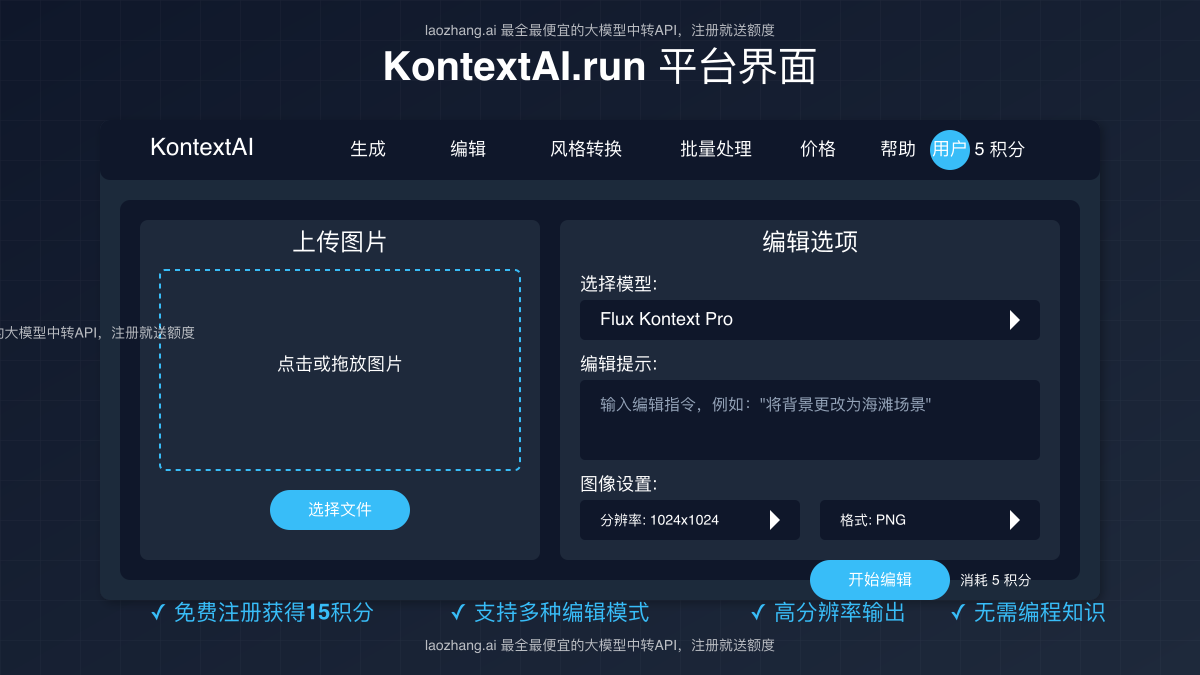This screenshot has height=675, width=1200.
Task: Click the KontextAI.run 平台界面 title
Action: 600,67
